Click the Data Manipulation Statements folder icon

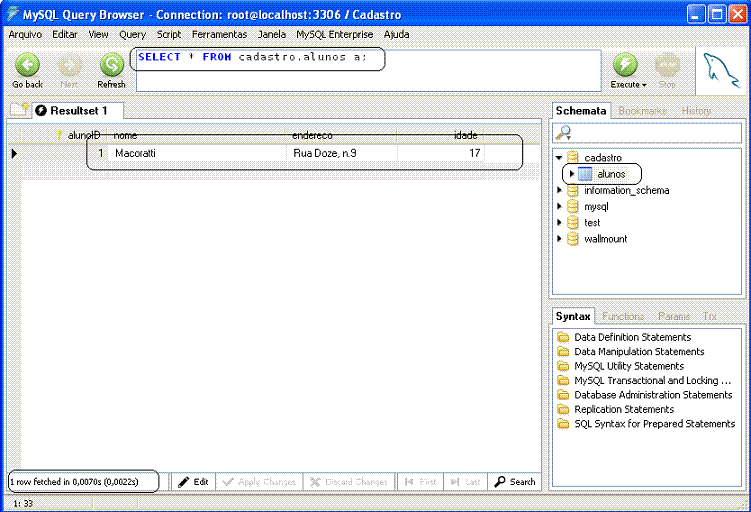(x=563, y=352)
